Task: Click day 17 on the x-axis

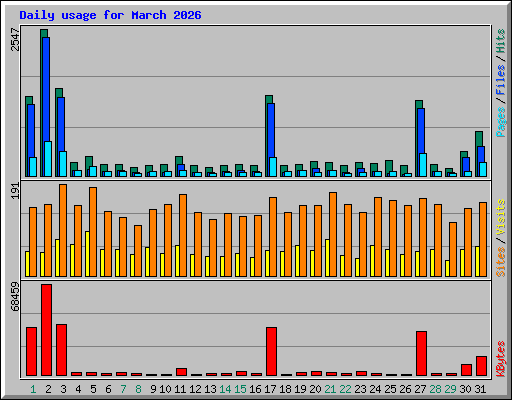Action: click(270, 389)
